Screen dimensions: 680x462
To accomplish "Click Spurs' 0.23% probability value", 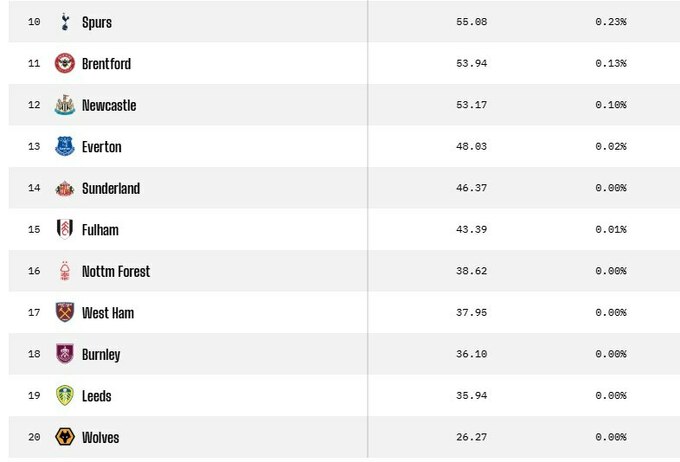I will tap(610, 22).
